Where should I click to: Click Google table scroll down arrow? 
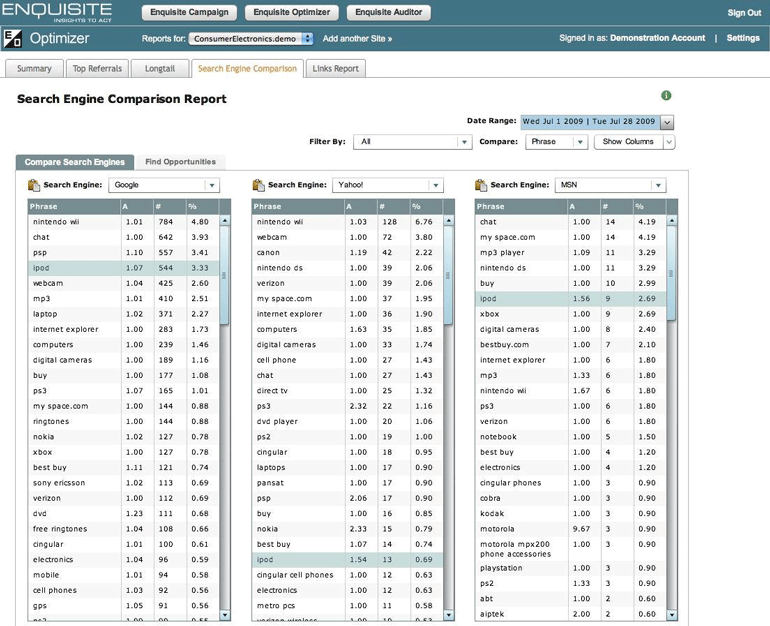pos(225,615)
